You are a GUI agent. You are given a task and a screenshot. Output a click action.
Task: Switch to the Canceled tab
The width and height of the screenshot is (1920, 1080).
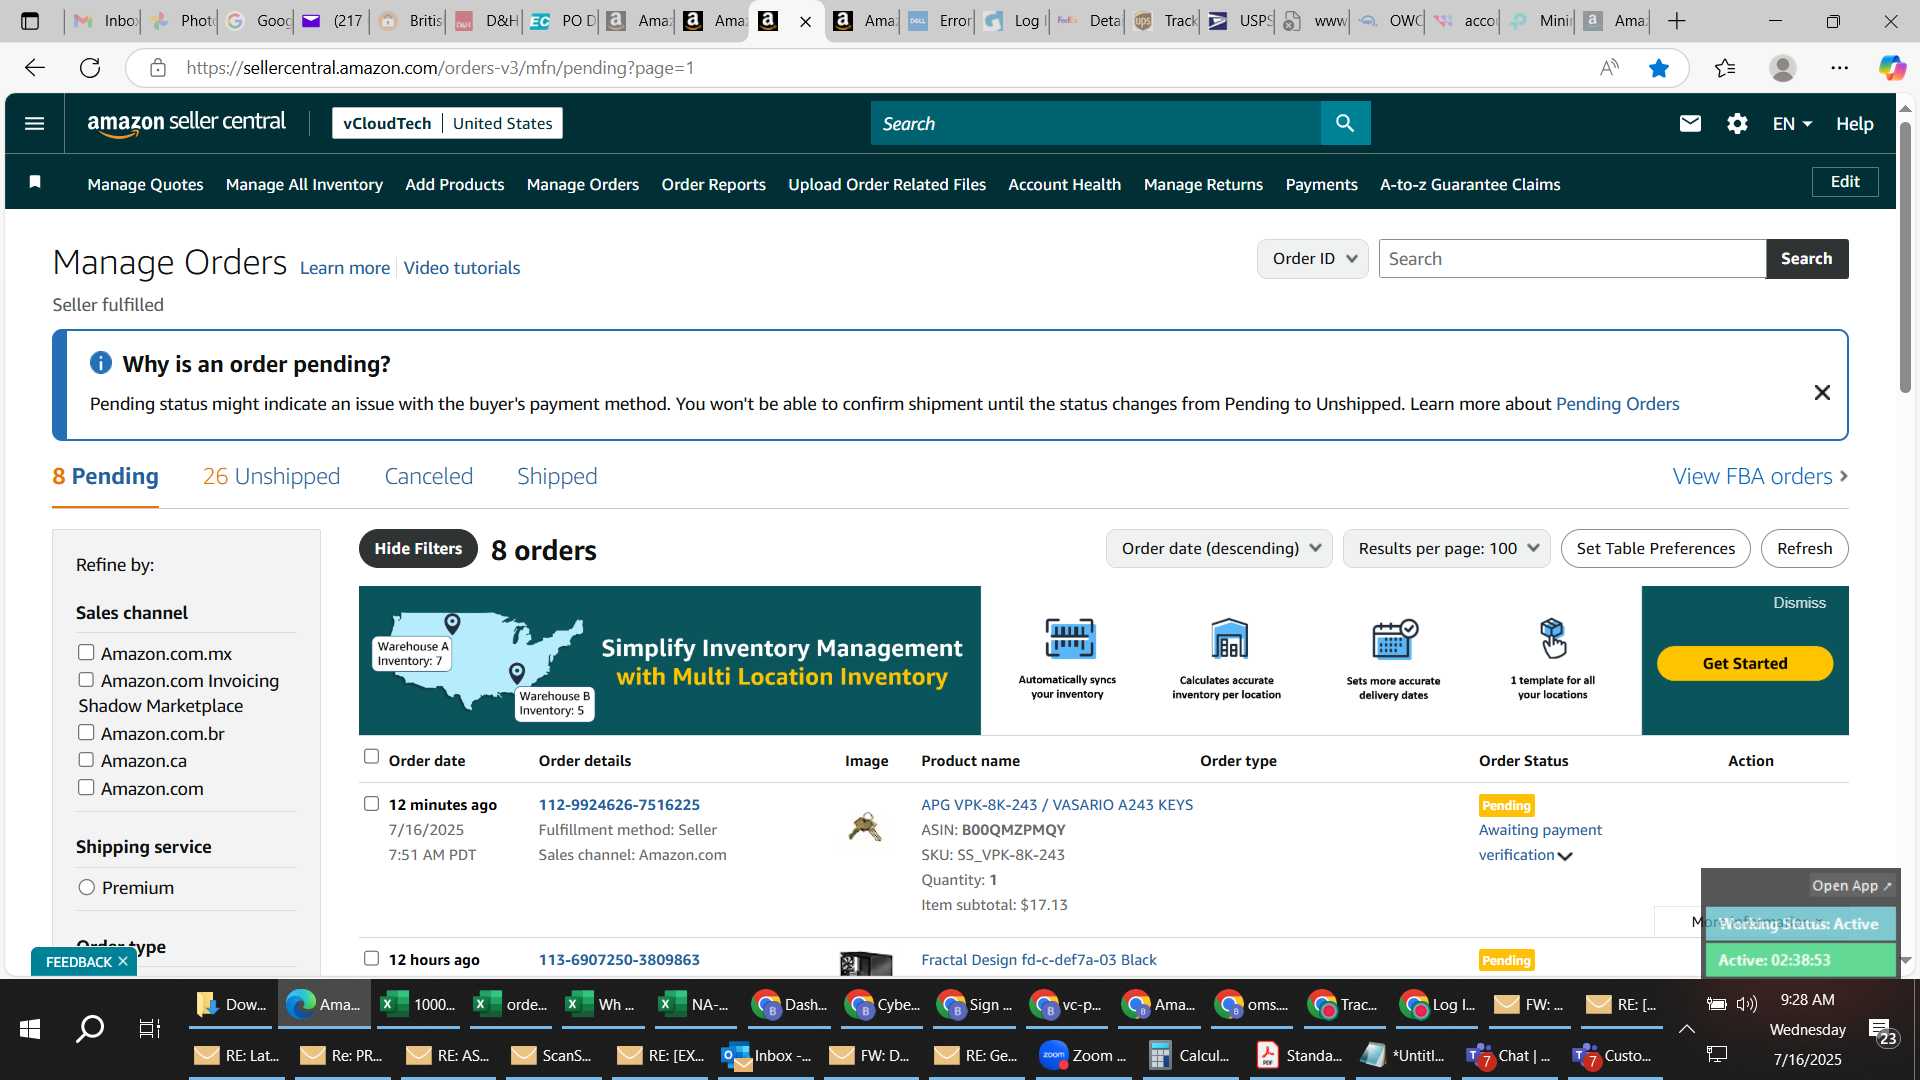tap(428, 476)
